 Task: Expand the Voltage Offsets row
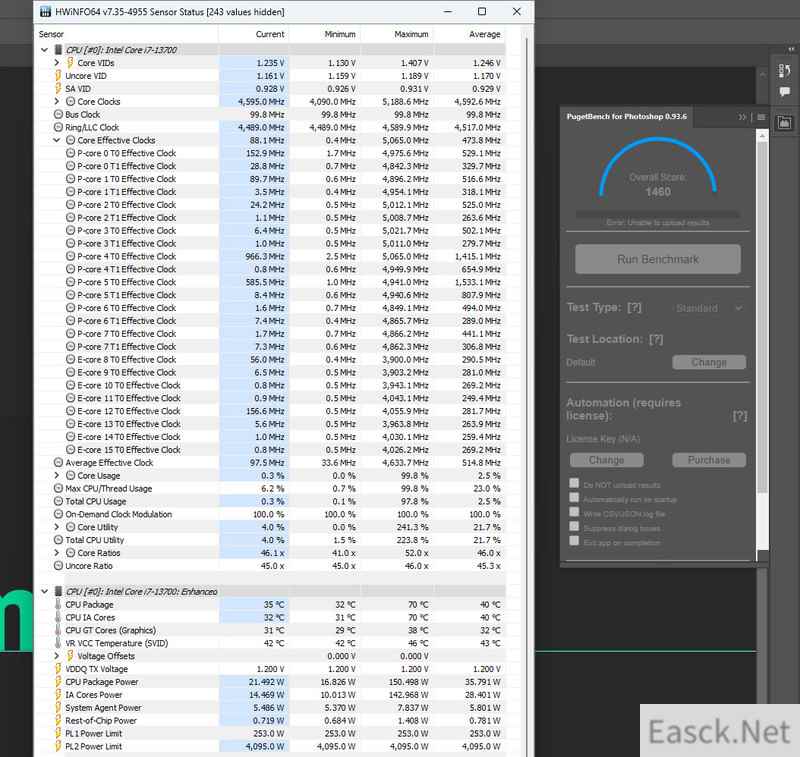click(x=57, y=655)
